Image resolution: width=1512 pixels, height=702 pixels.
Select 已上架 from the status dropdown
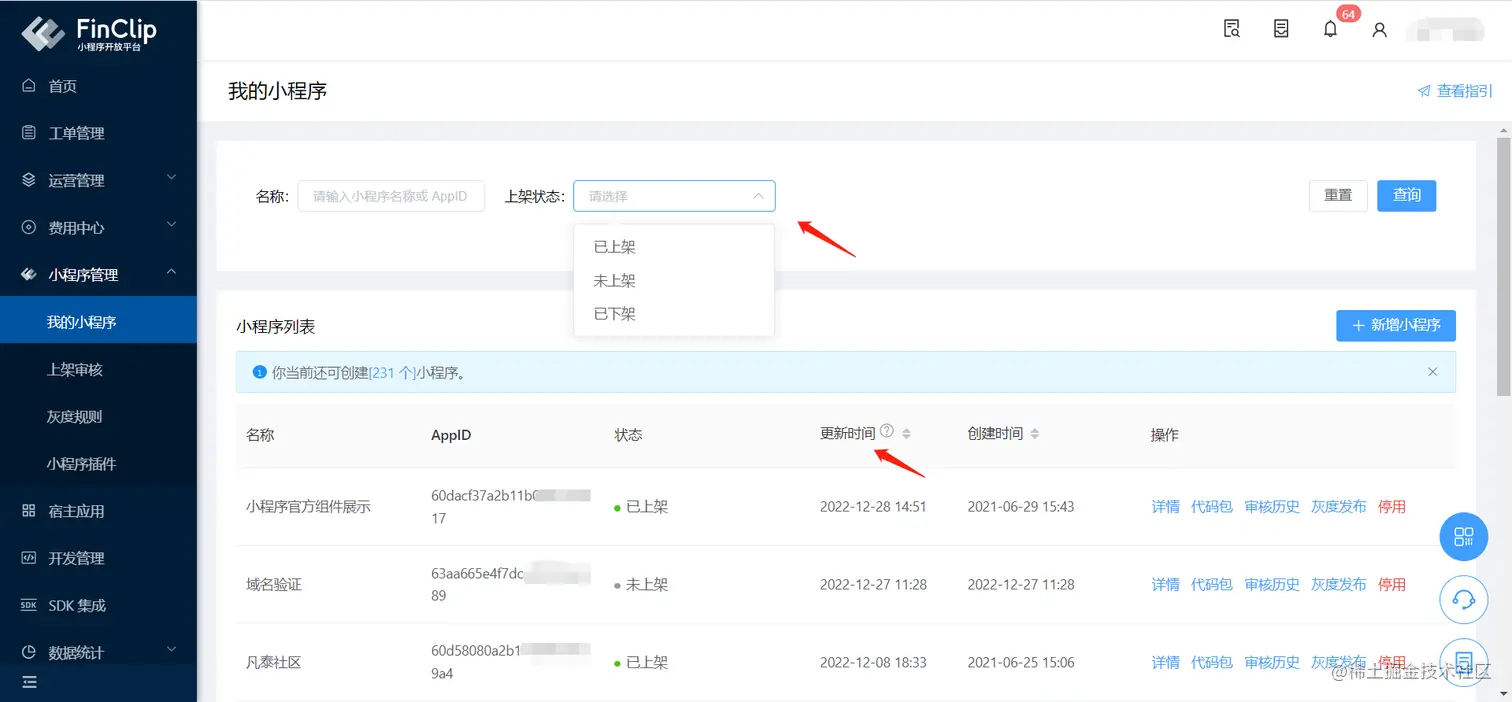(x=674, y=247)
